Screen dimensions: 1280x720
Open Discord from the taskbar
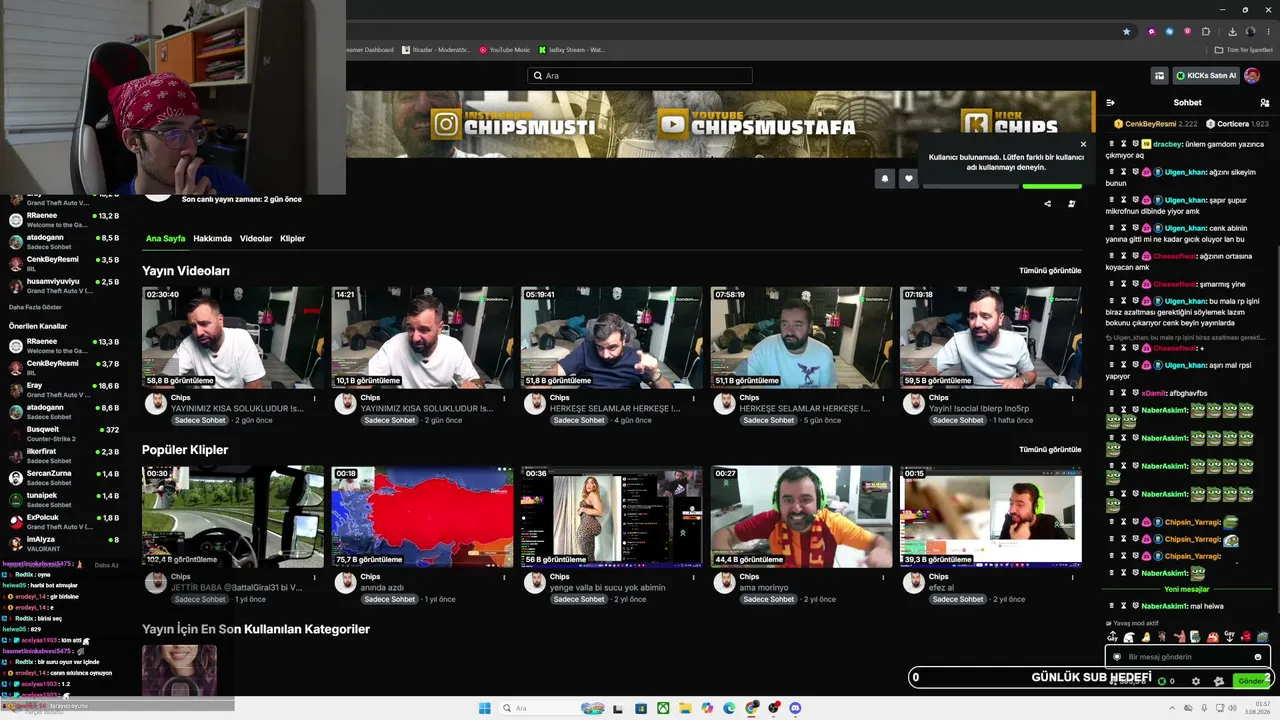pyautogui.click(x=795, y=708)
